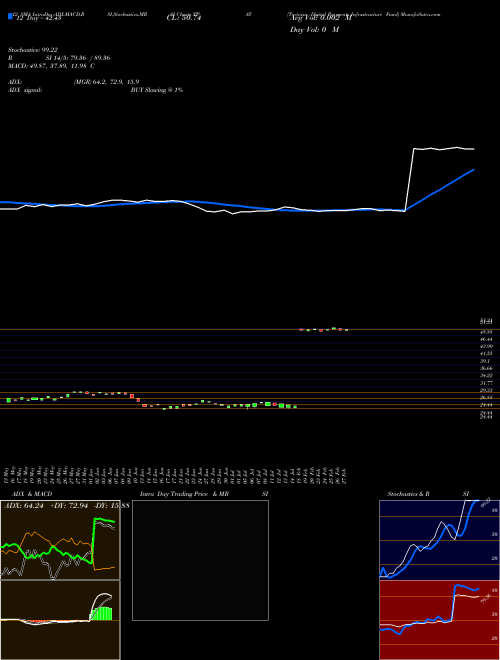This screenshot has height=660, width=500.
Task: Click the '+DY: 72.94' reading in ADX panel
Action: coord(70,505)
